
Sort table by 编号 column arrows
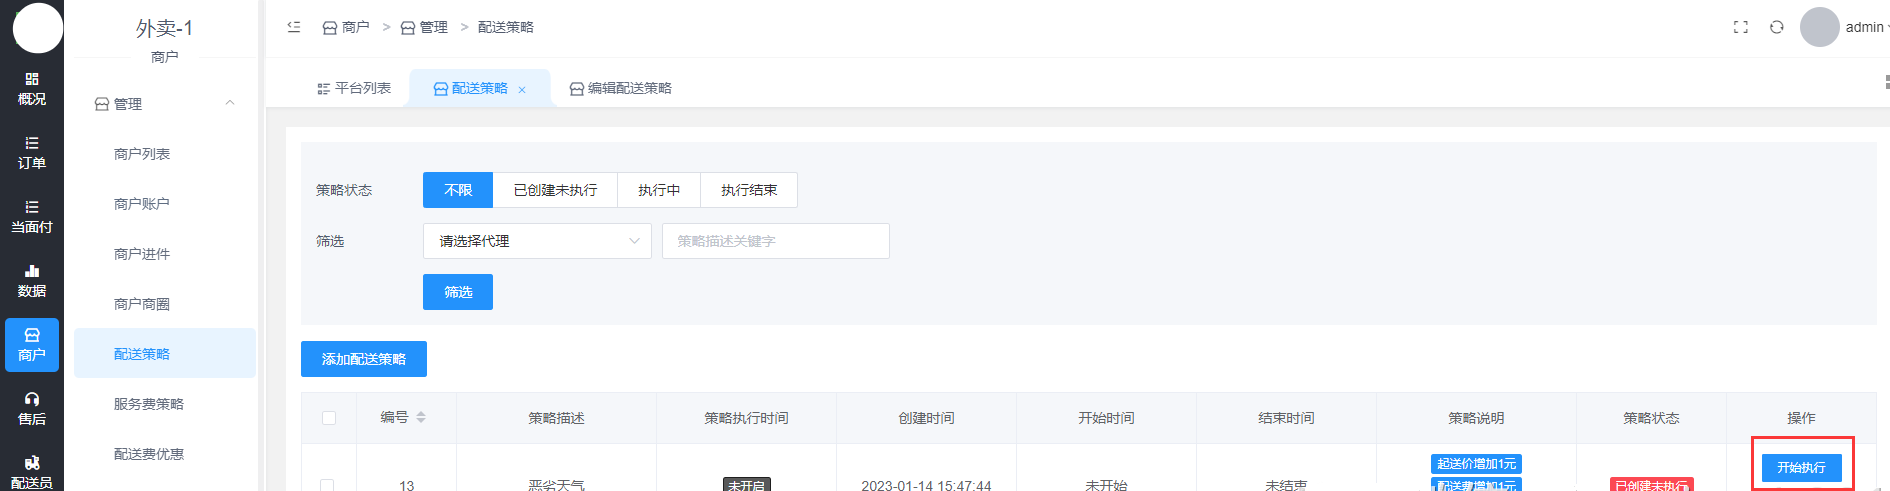tap(421, 417)
